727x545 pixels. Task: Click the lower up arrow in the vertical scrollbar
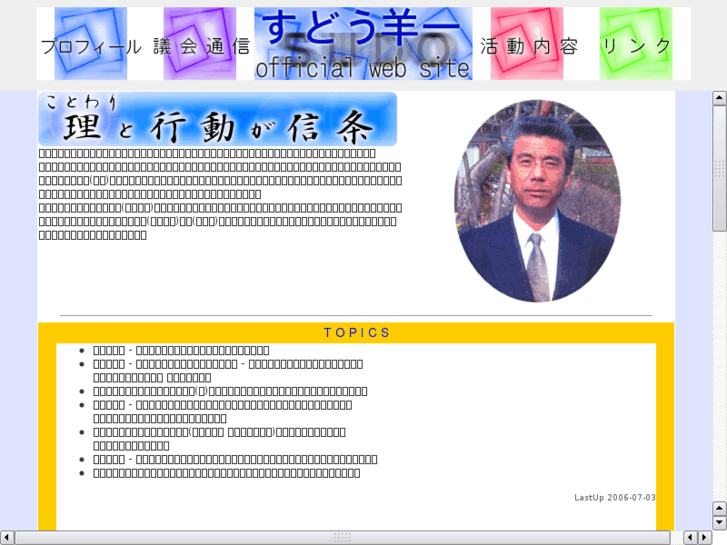(x=719, y=508)
